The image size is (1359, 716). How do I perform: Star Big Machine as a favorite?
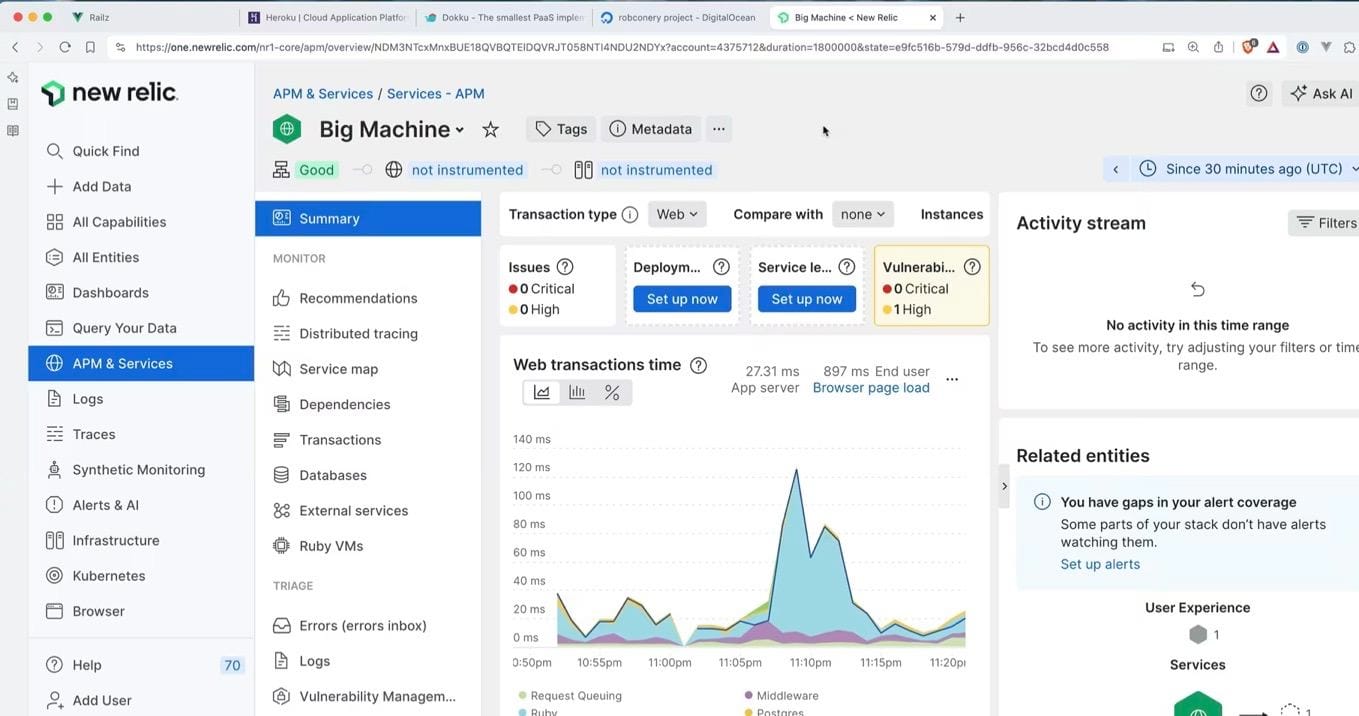[x=490, y=129]
